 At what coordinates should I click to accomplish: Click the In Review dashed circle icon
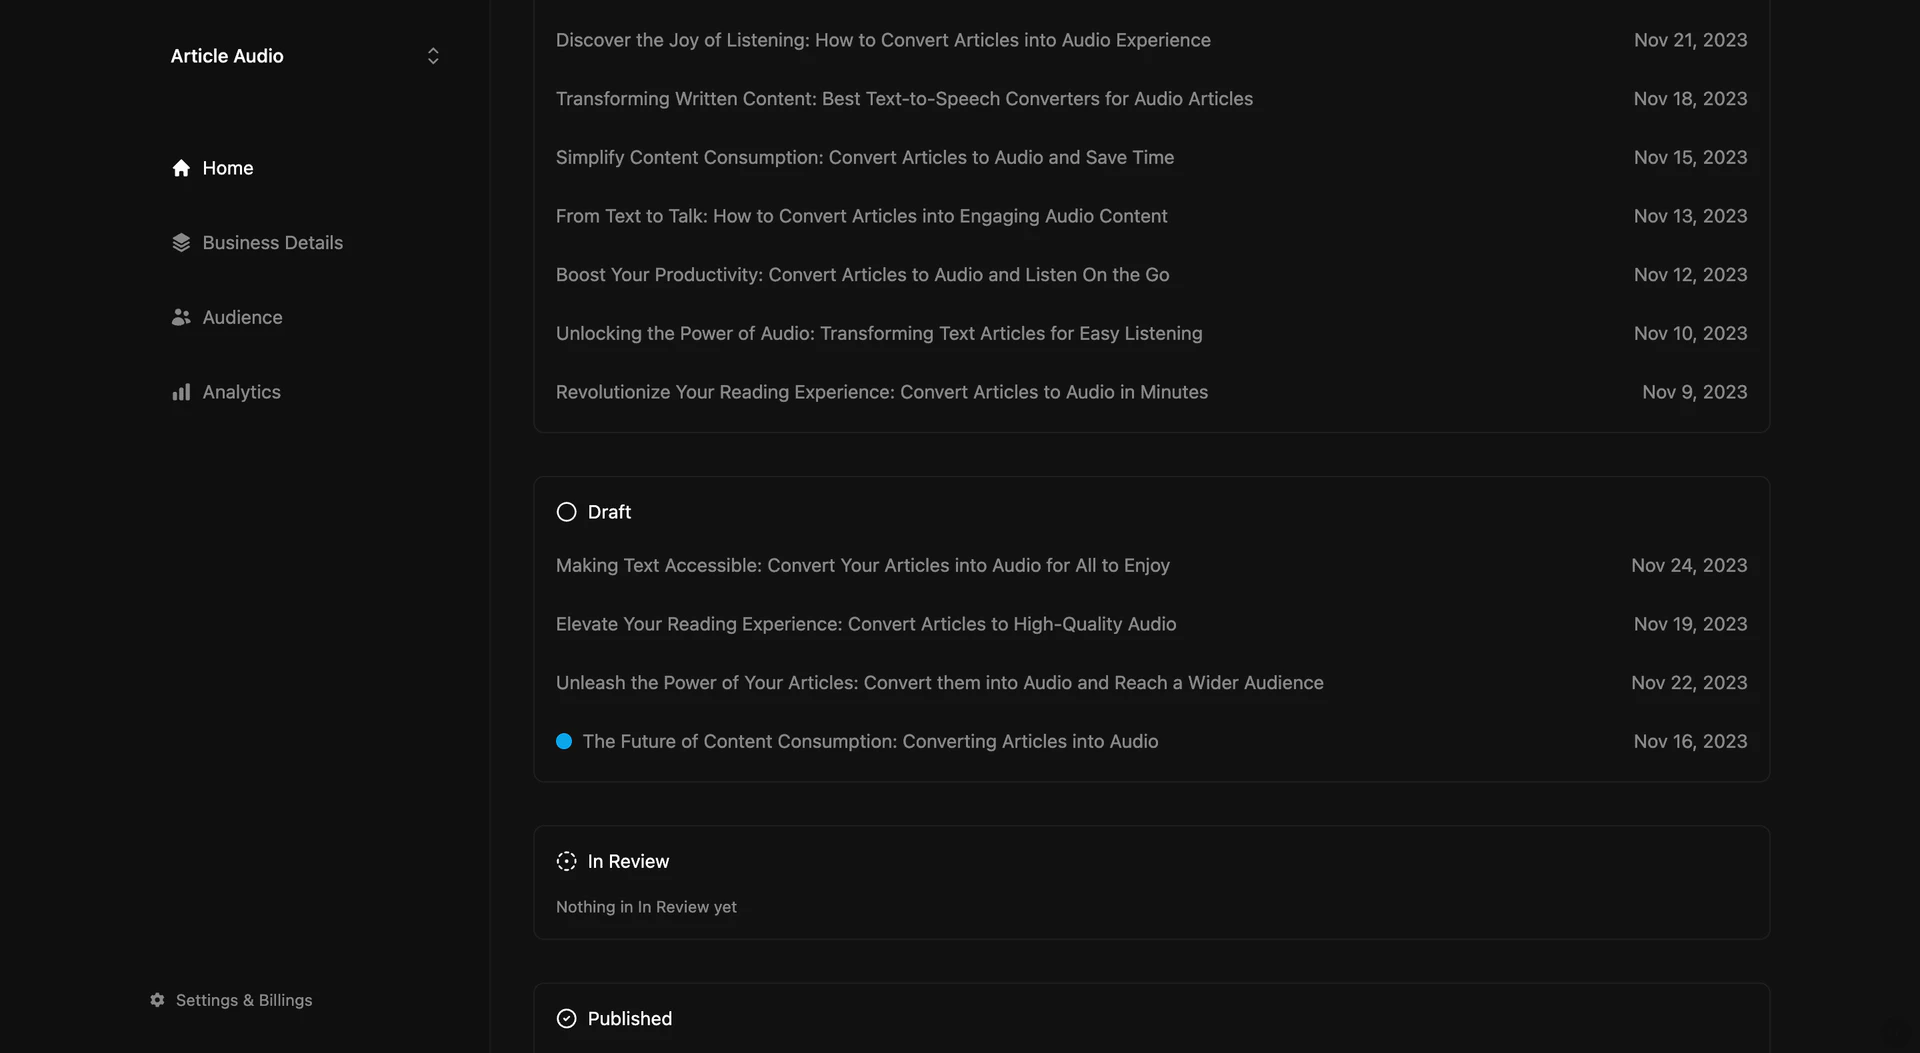point(566,861)
